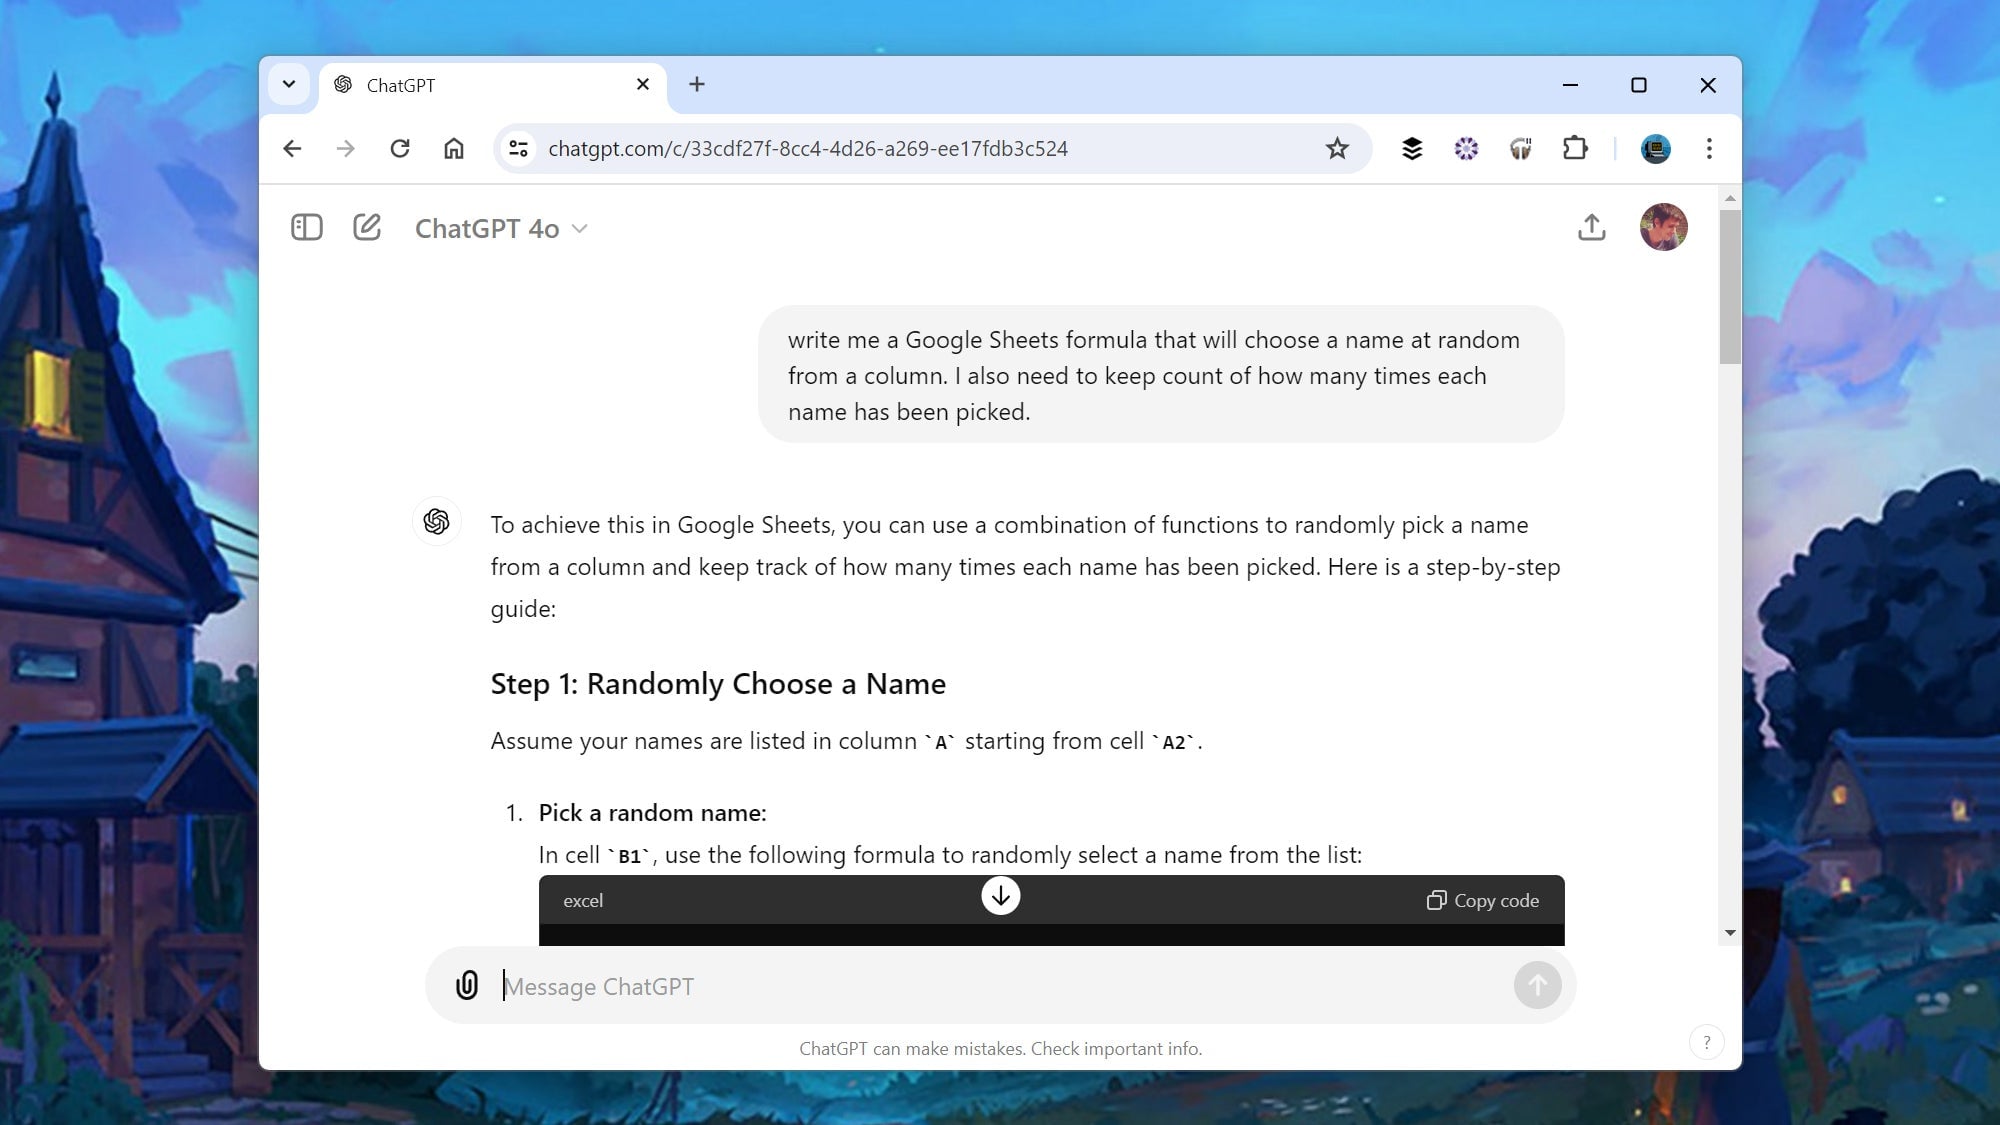
Task: Open the headphones extension icon
Action: pyautogui.click(x=1520, y=148)
